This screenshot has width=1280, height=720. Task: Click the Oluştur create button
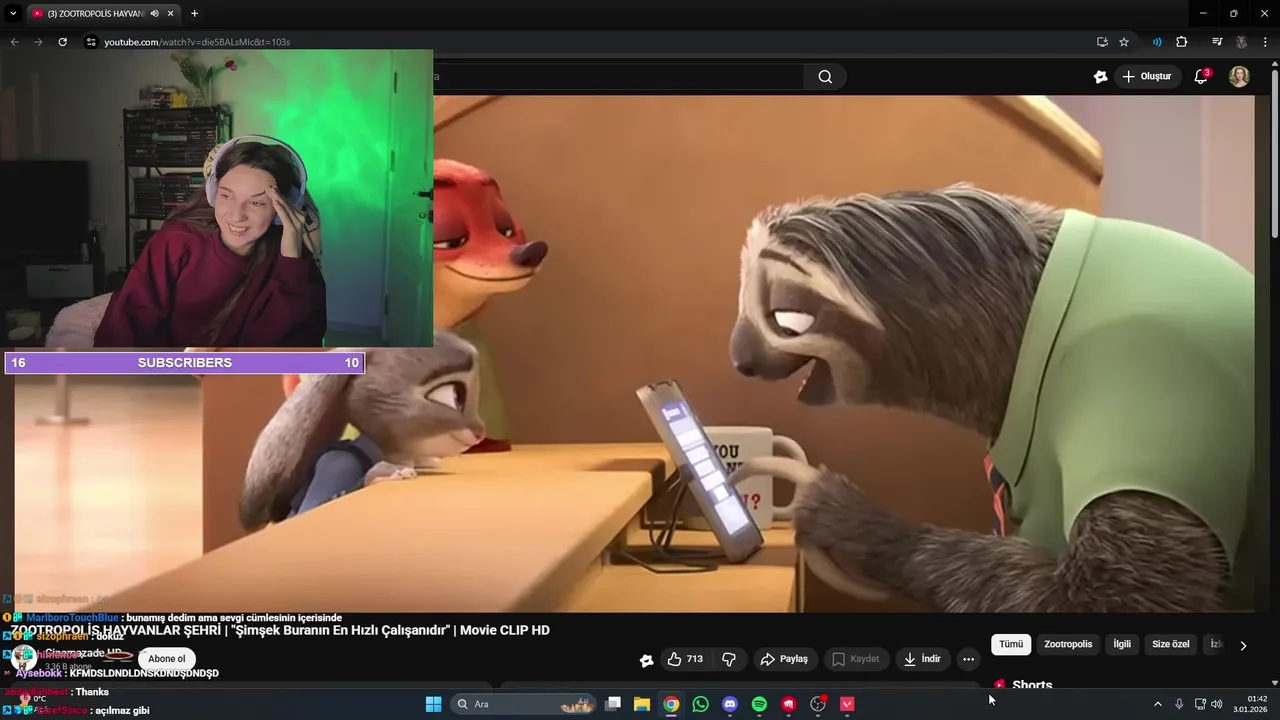tap(1146, 77)
